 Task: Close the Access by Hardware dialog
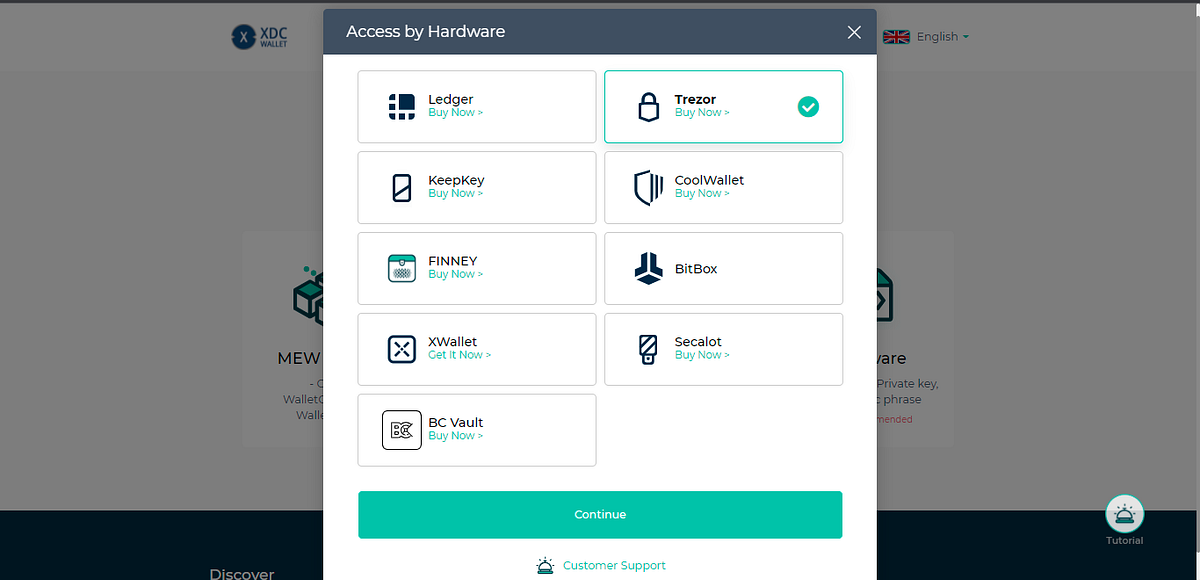pos(854,32)
